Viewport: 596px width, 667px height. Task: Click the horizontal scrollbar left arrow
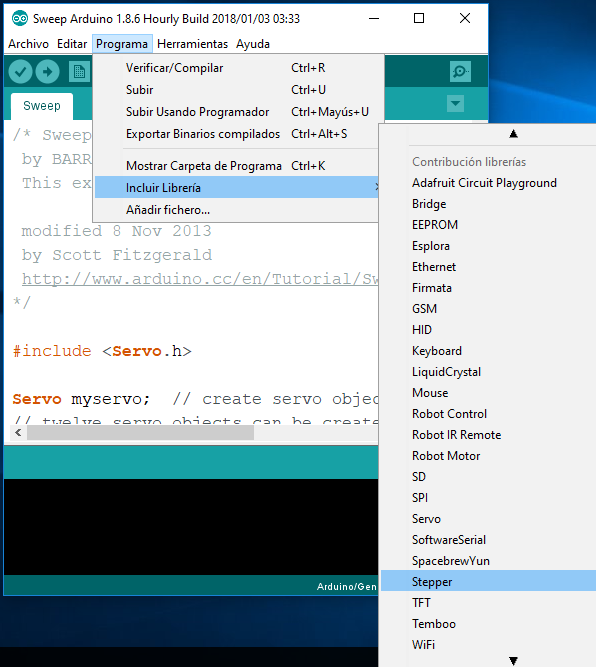18,433
